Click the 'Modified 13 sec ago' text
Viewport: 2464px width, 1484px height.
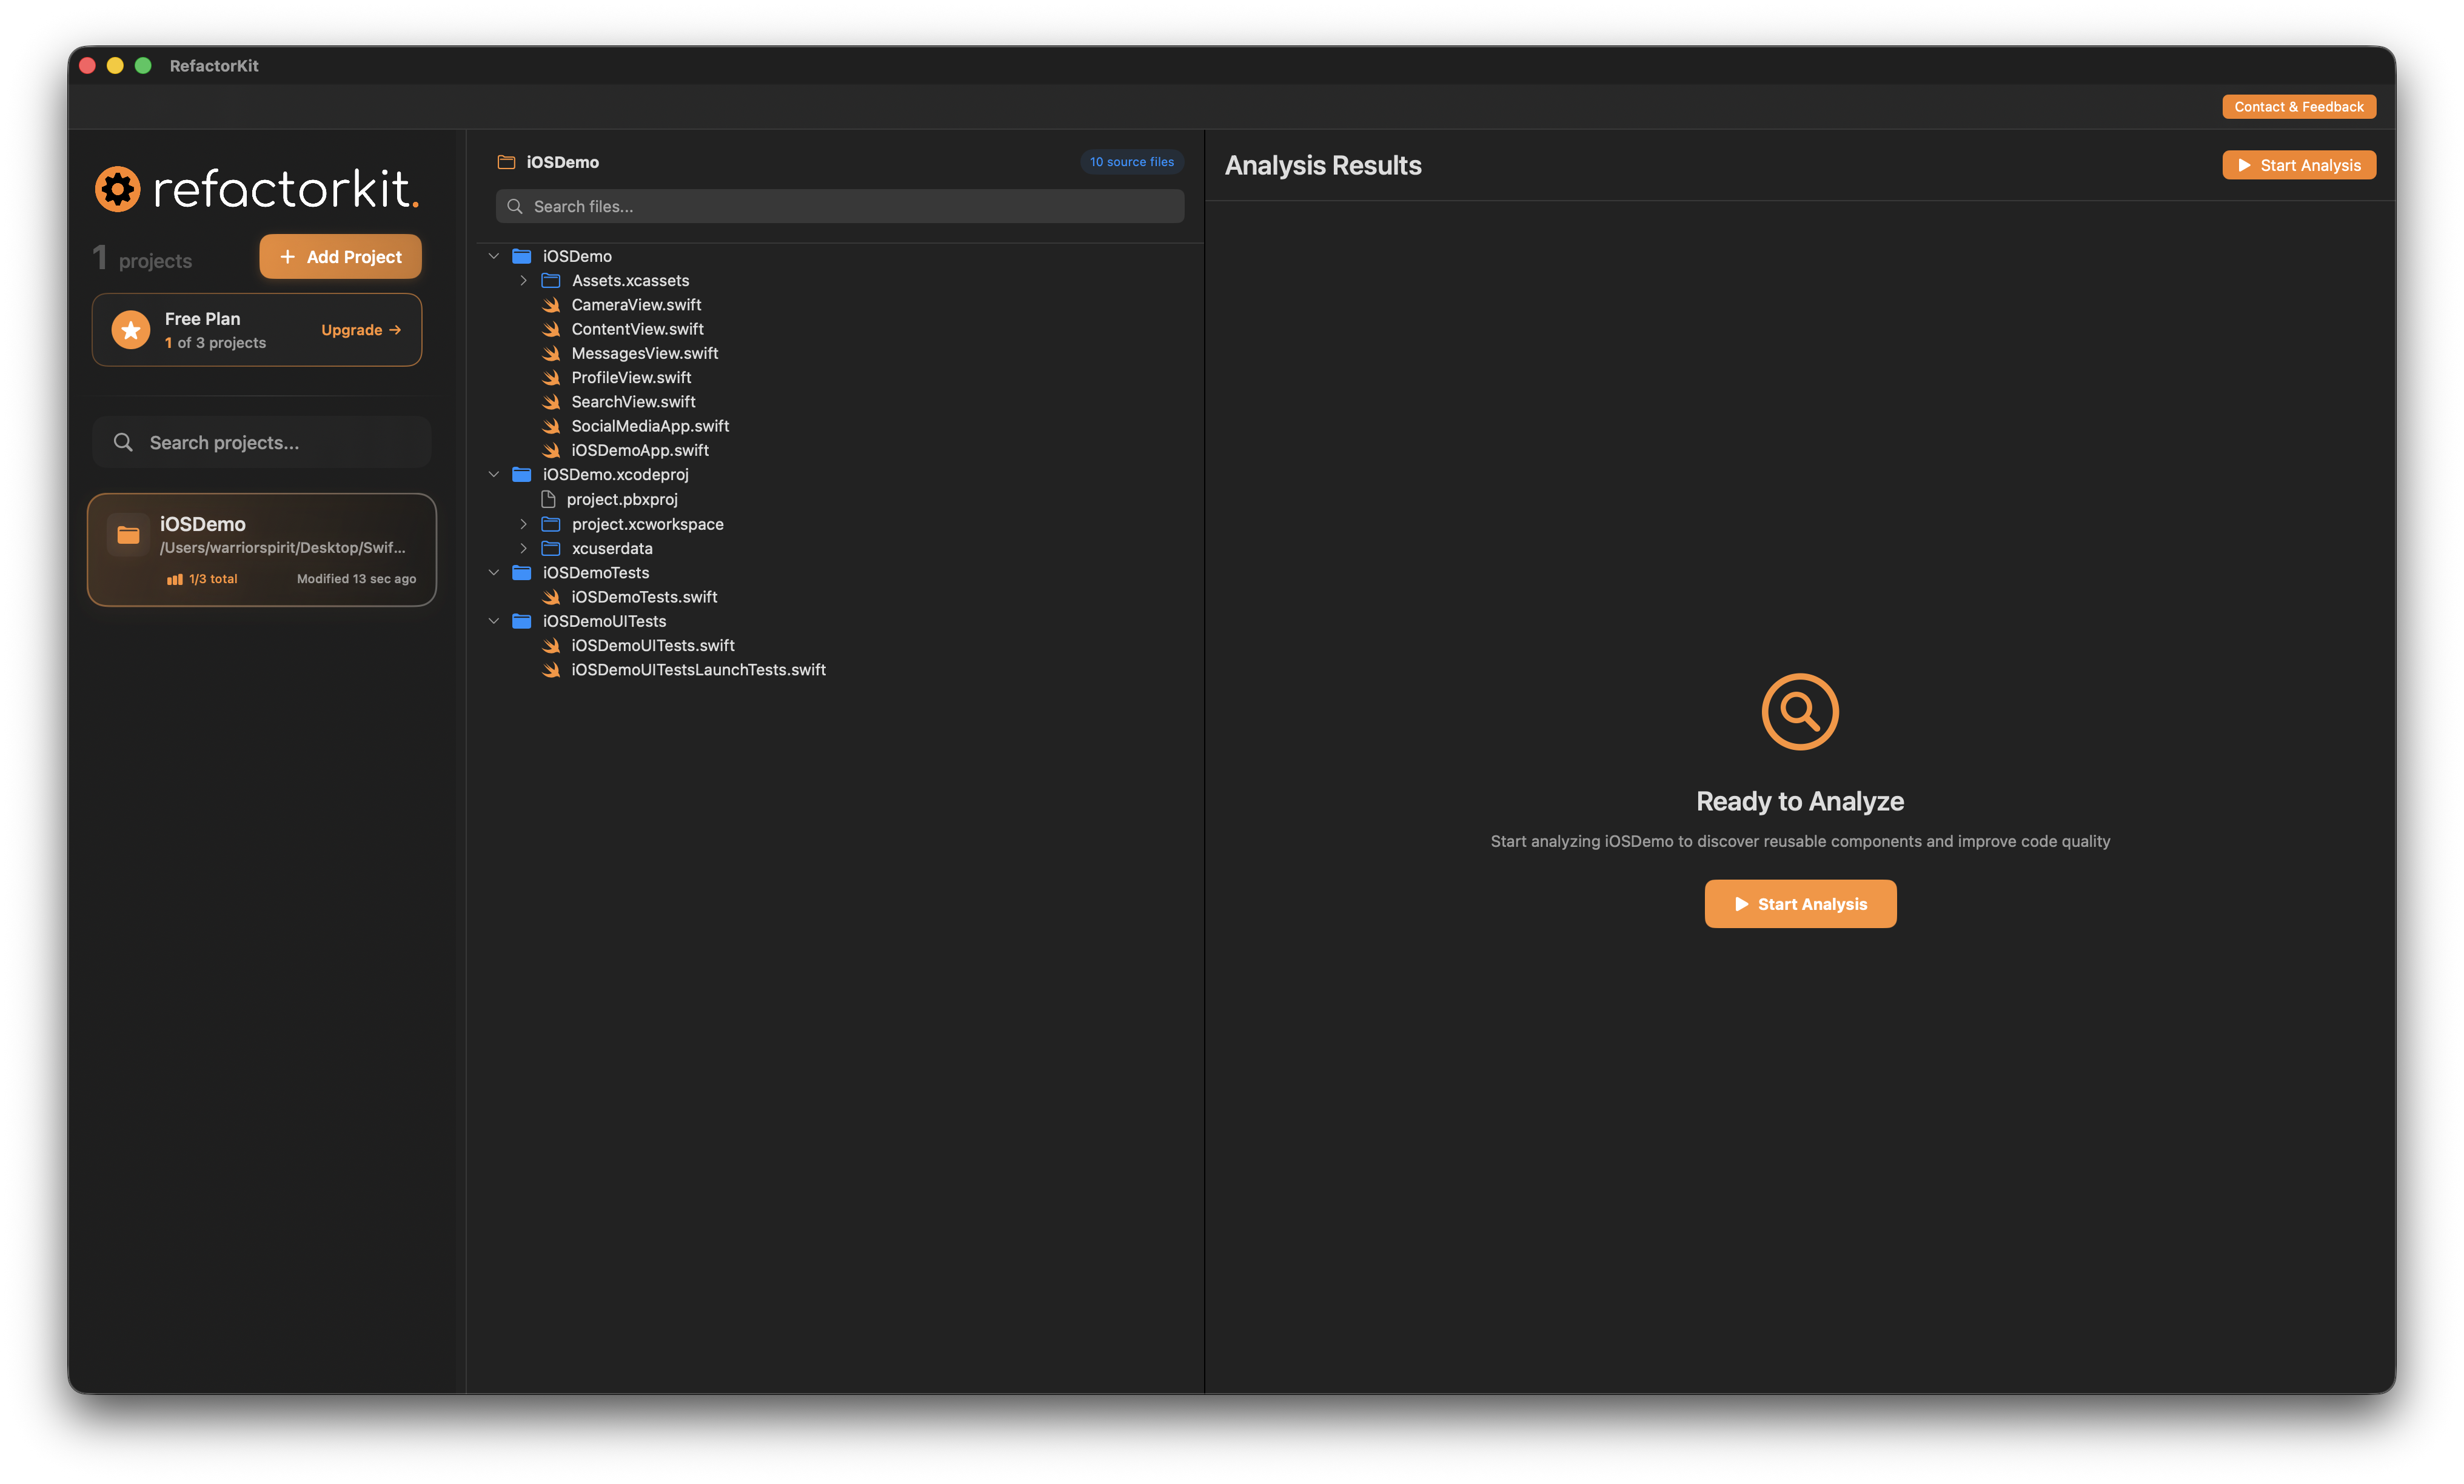pos(356,579)
